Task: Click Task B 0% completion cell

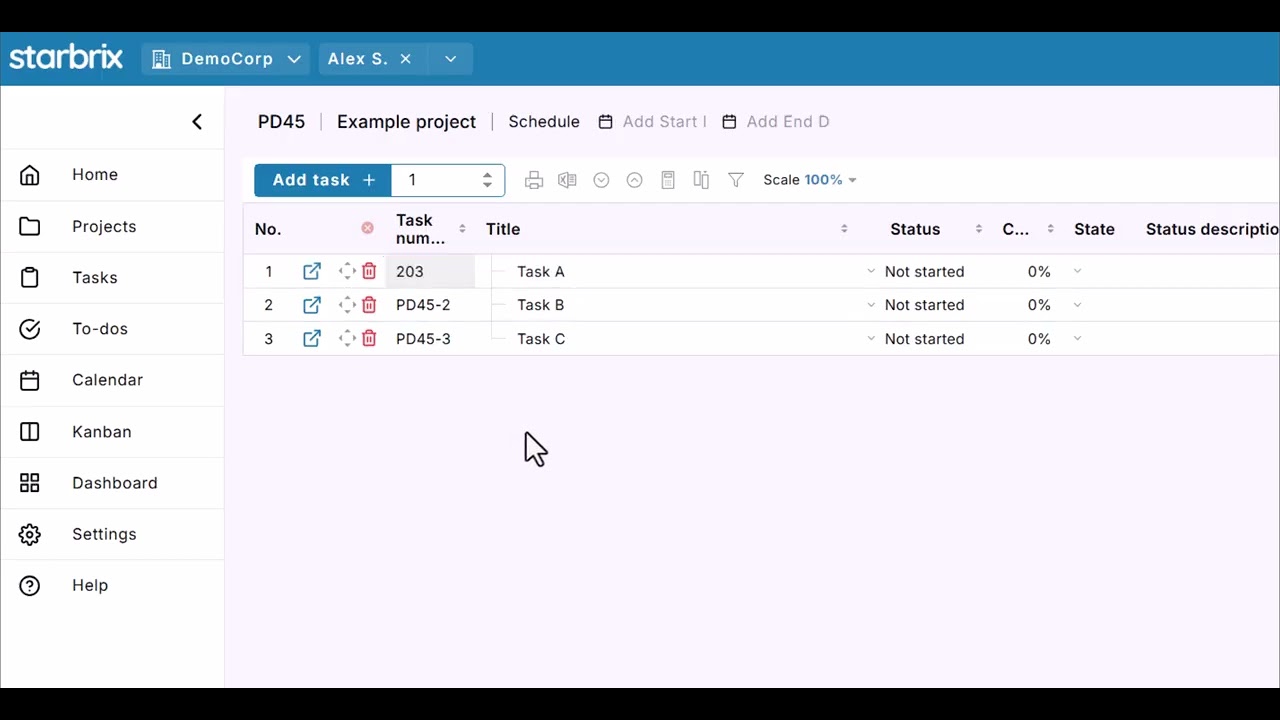Action: pyautogui.click(x=1039, y=305)
